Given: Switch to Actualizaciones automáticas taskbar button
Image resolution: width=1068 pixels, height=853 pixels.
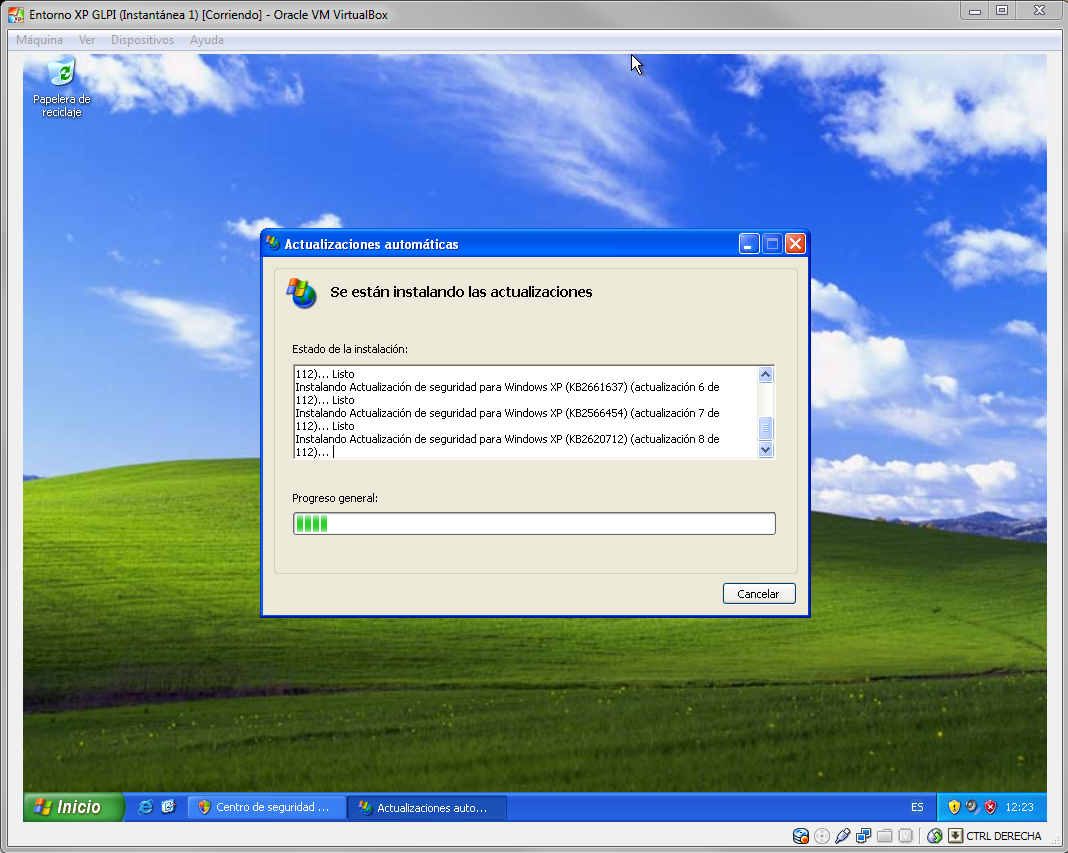Looking at the screenshot, I should click(x=426, y=808).
